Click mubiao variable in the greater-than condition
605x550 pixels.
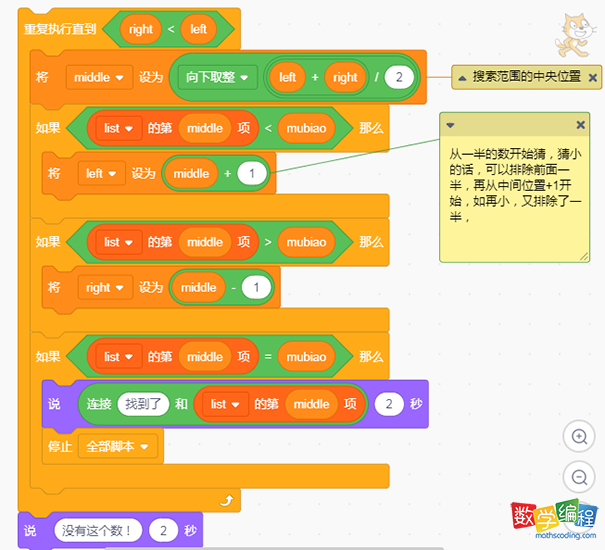[306, 242]
